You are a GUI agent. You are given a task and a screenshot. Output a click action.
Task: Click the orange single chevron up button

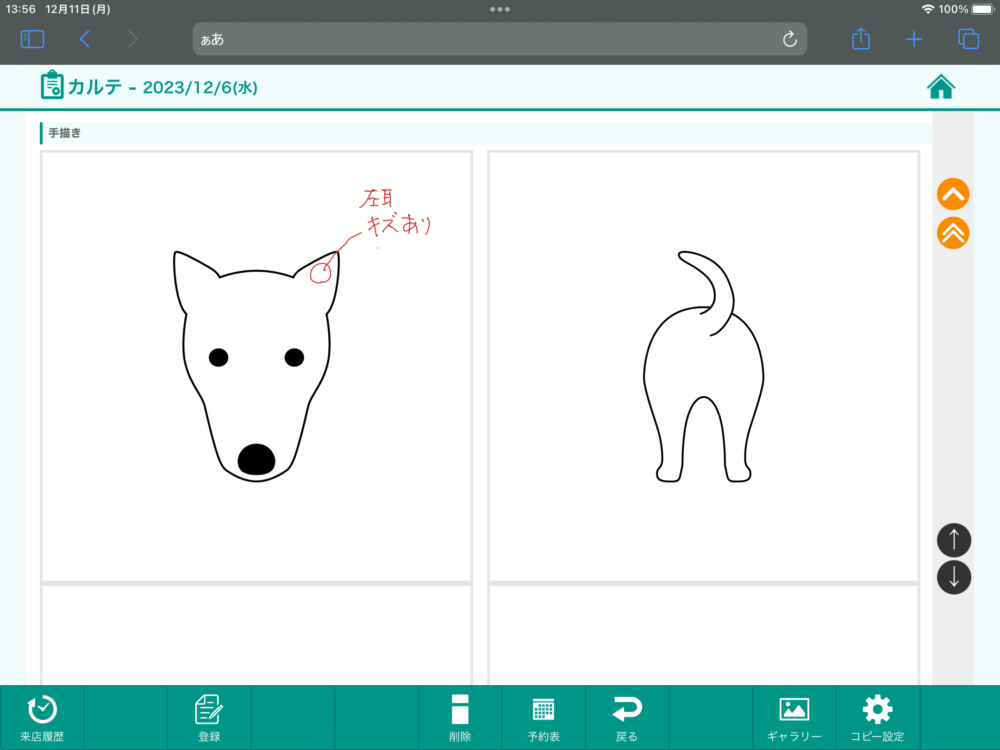click(x=953, y=194)
